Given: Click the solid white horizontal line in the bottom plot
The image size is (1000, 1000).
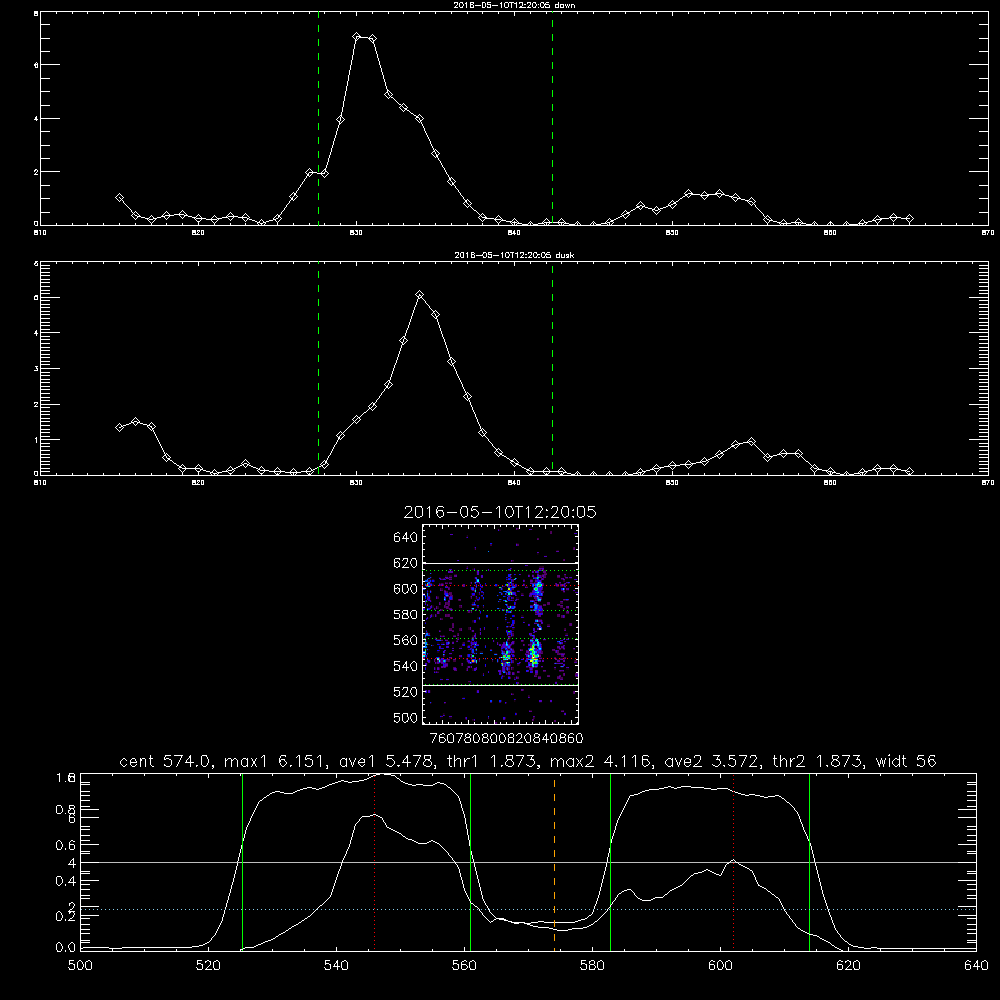Looking at the screenshot, I should [528, 862].
